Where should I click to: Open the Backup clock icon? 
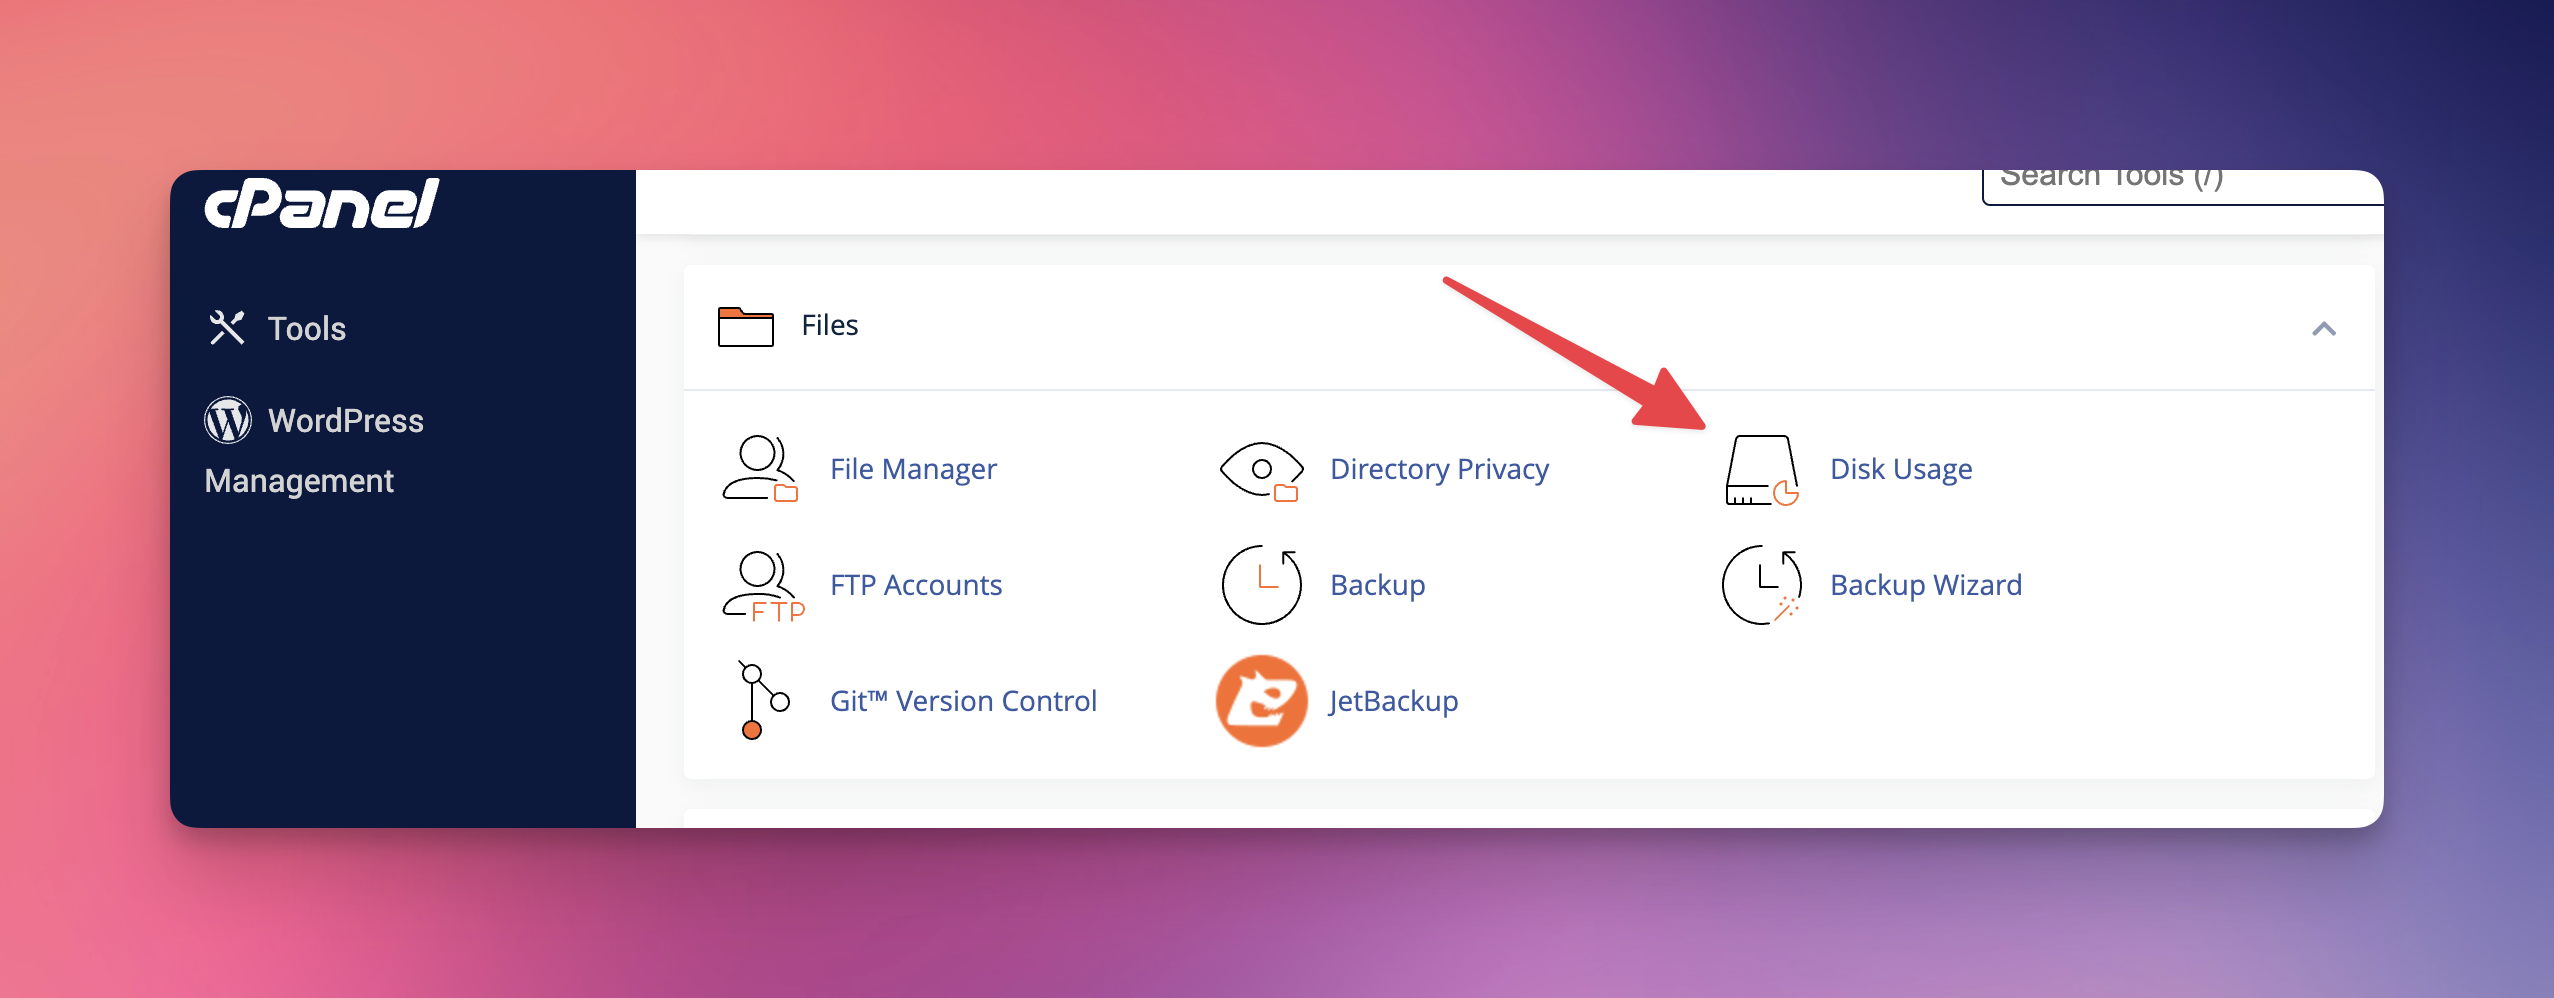click(1260, 585)
